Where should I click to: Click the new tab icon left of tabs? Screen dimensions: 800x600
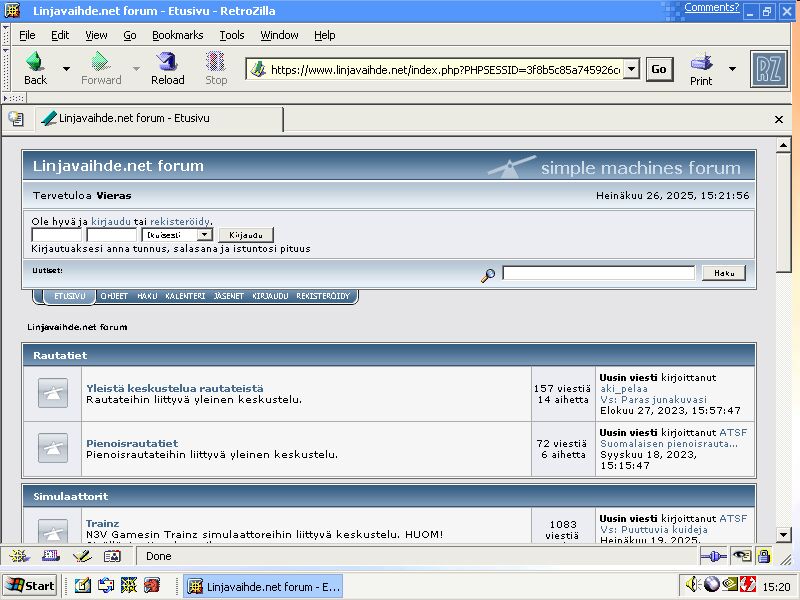coord(16,119)
